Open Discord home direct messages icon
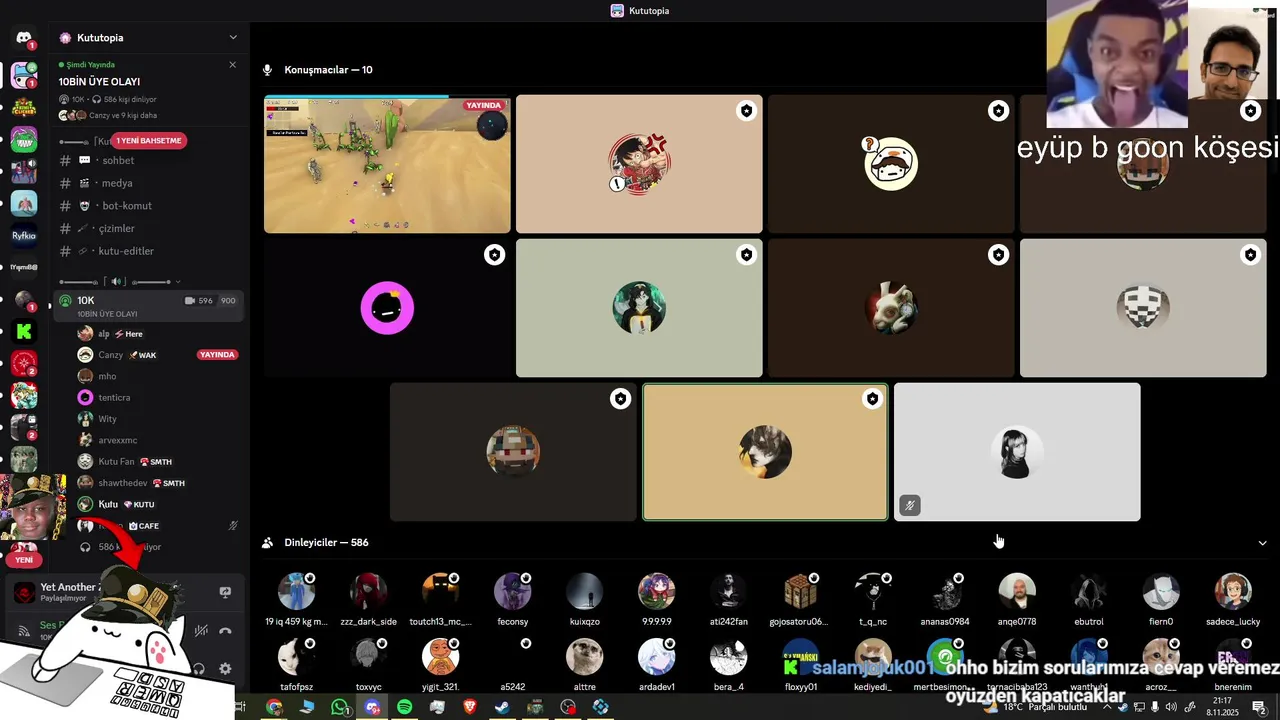1280x720 pixels. click(24, 39)
